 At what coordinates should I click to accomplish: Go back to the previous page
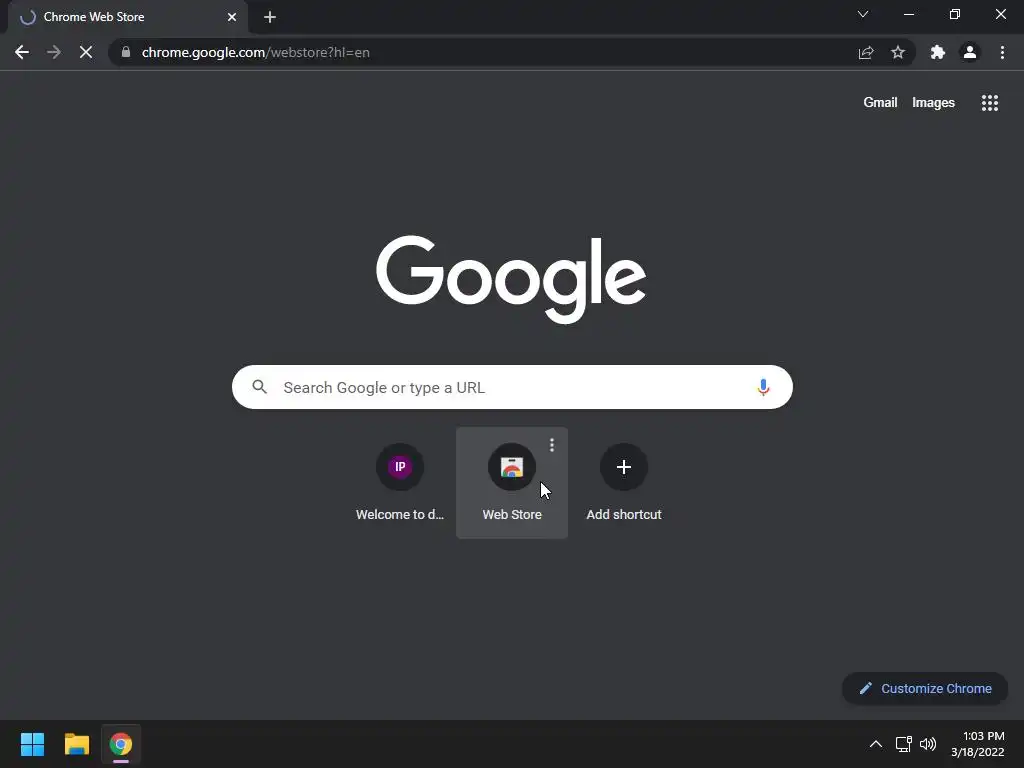coord(22,52)
